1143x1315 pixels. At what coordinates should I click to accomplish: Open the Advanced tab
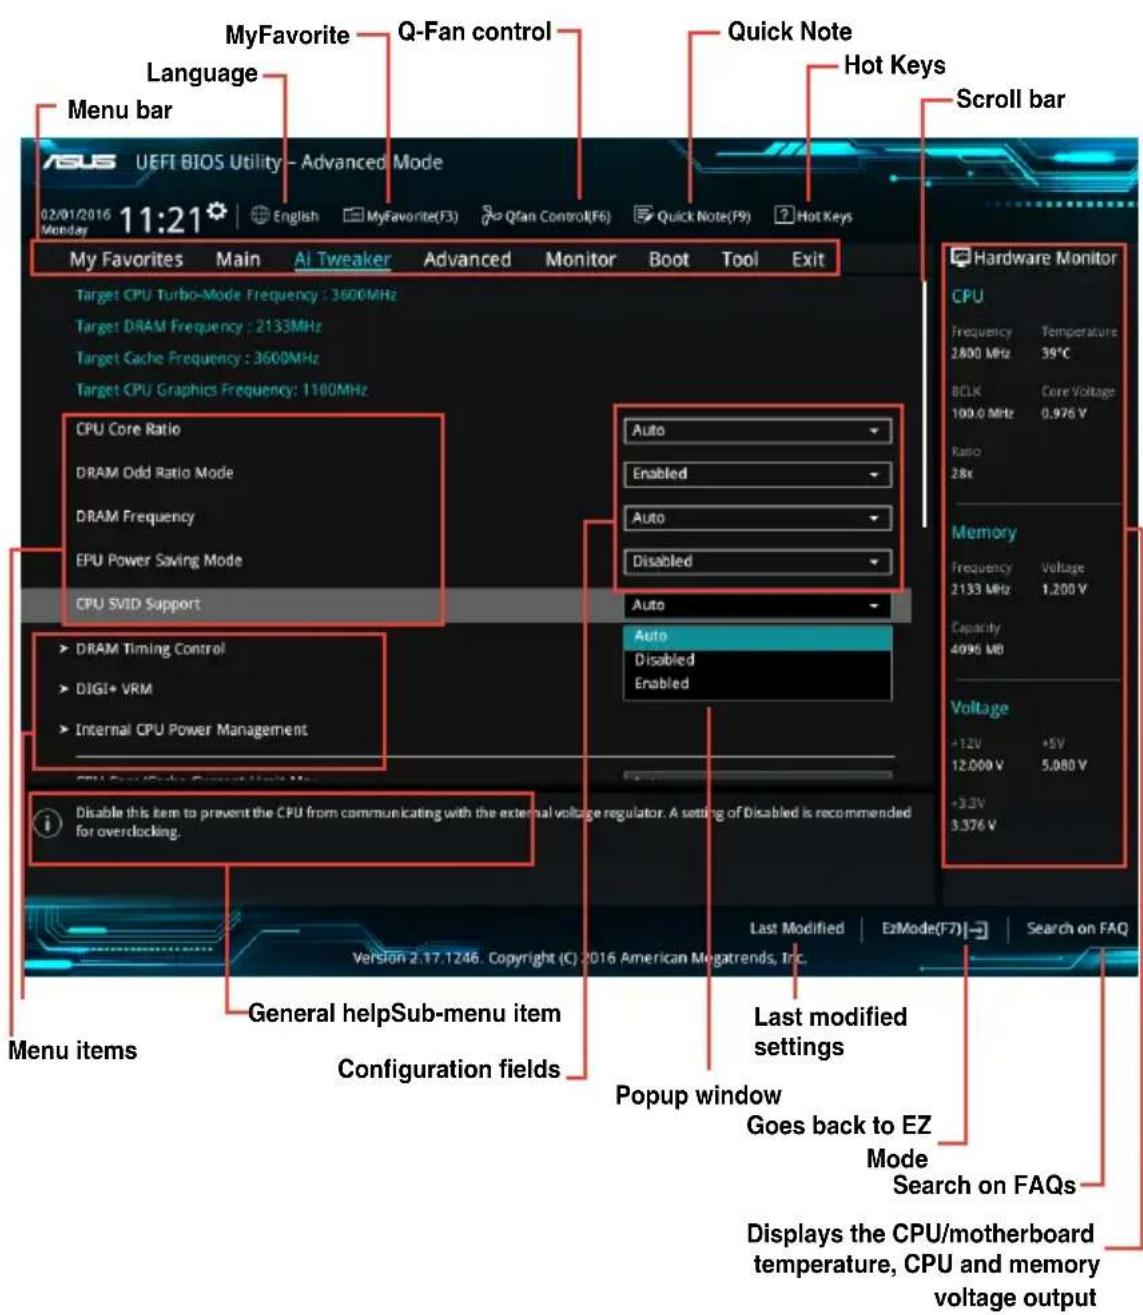click(x=467, y=260)
